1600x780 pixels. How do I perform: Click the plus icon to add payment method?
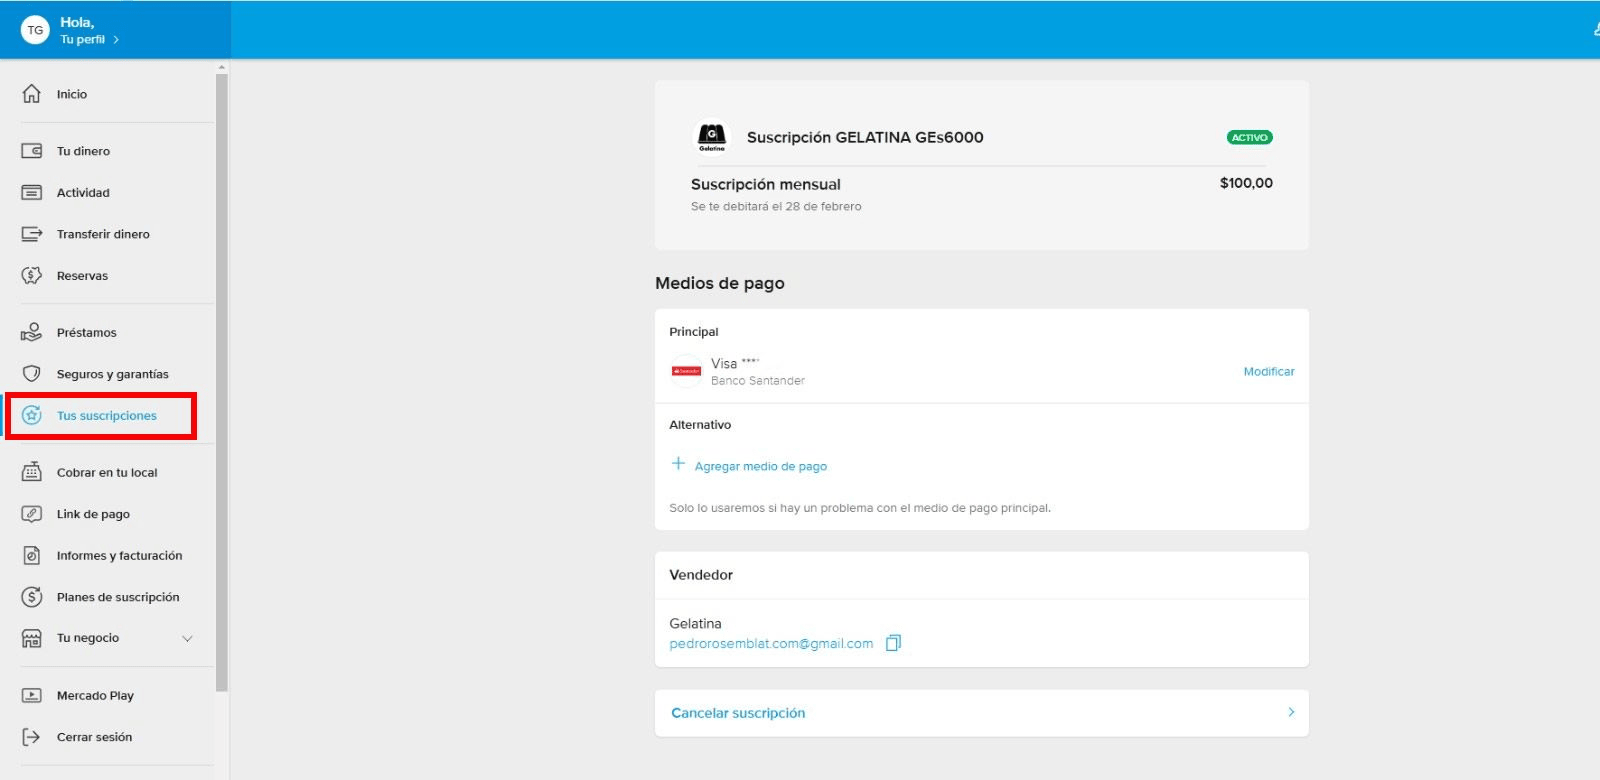(x=678, y=464)
